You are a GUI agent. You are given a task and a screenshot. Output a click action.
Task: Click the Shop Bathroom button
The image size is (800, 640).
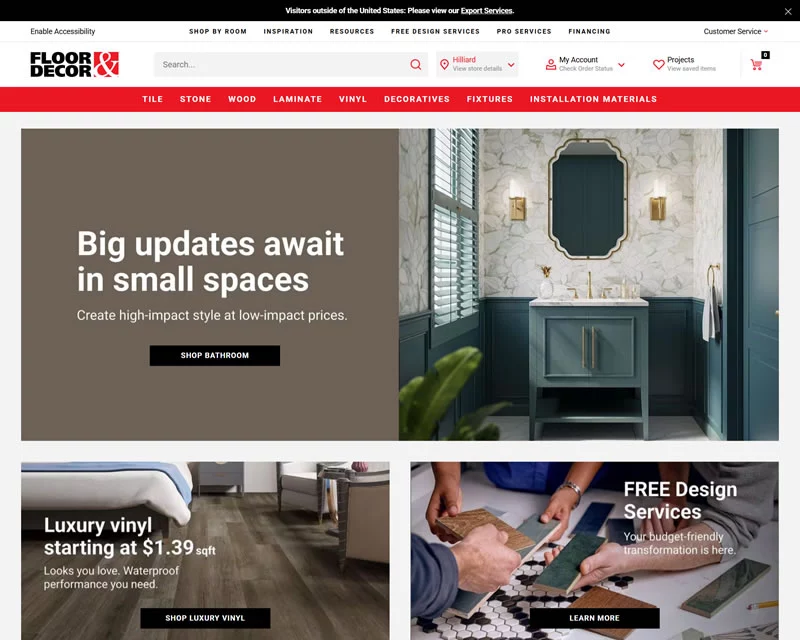215,355
